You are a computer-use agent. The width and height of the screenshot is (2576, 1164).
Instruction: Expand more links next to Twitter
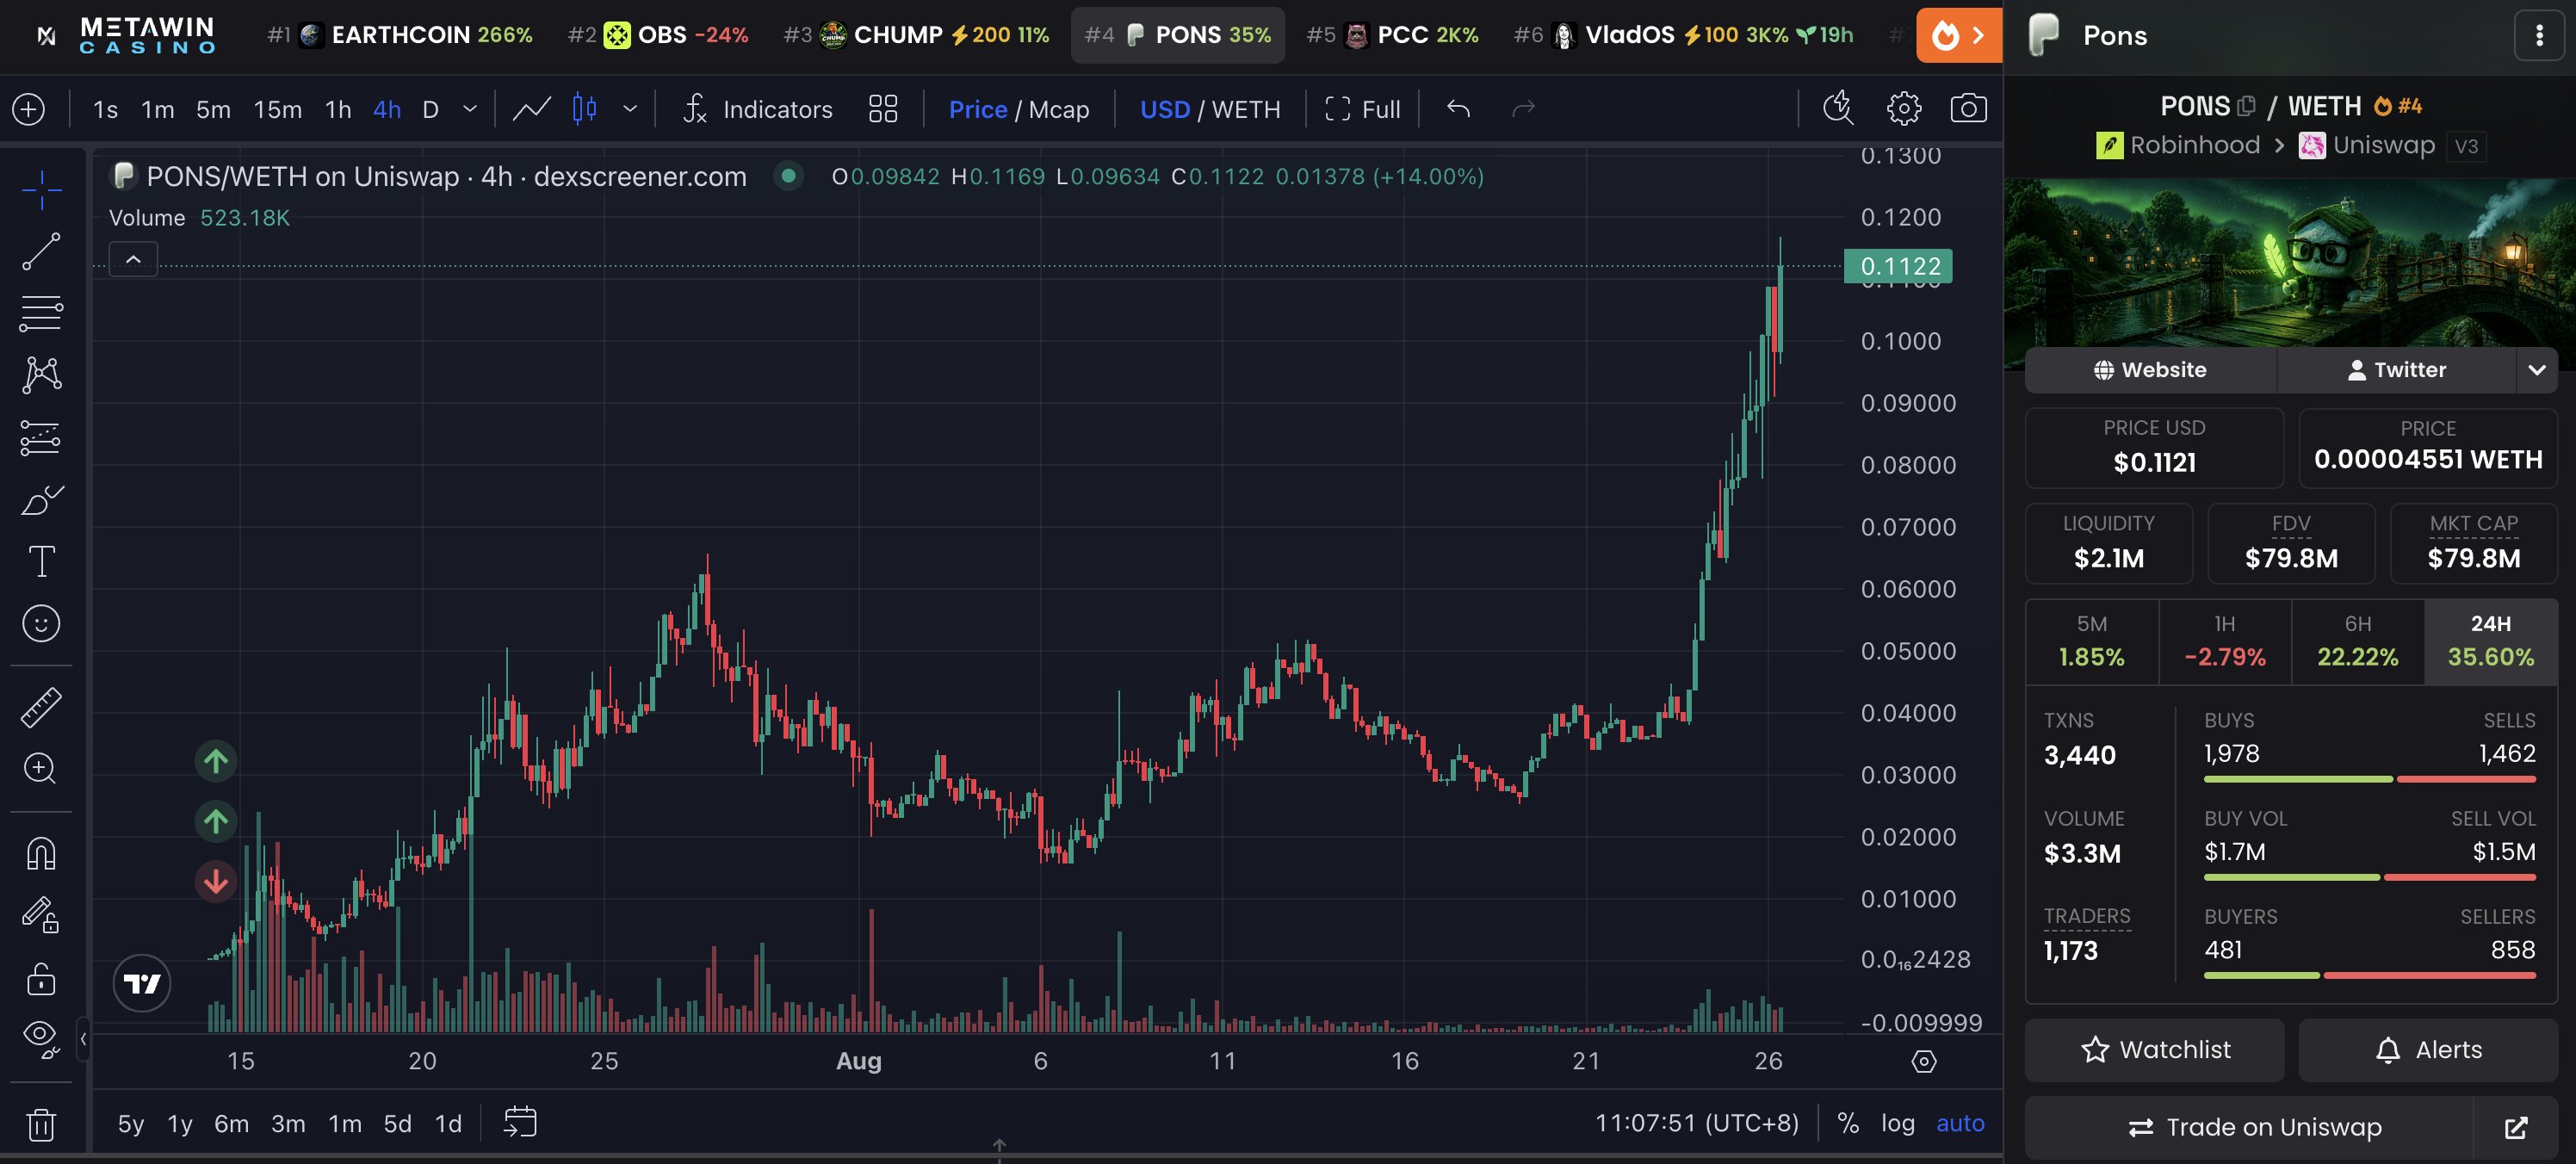[2536, 370]
